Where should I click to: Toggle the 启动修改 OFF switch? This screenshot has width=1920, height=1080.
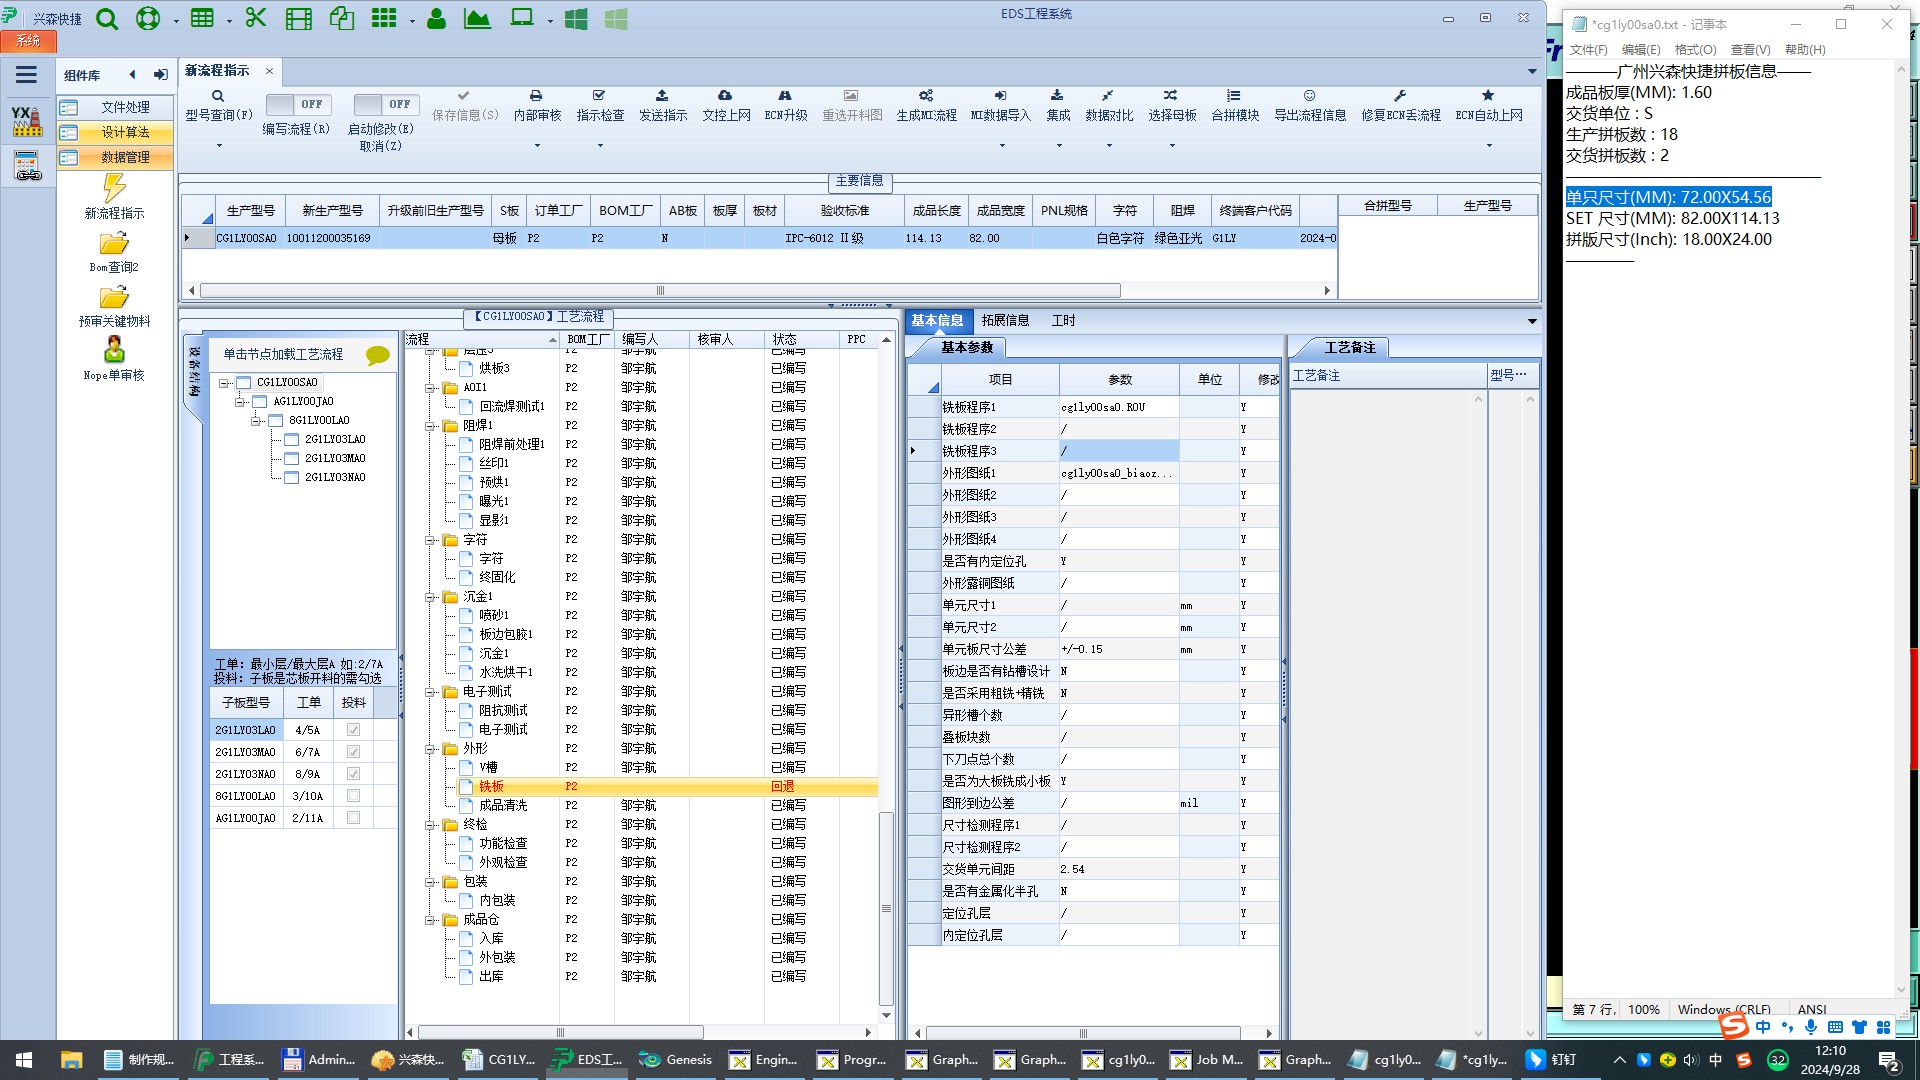[387, 104]
